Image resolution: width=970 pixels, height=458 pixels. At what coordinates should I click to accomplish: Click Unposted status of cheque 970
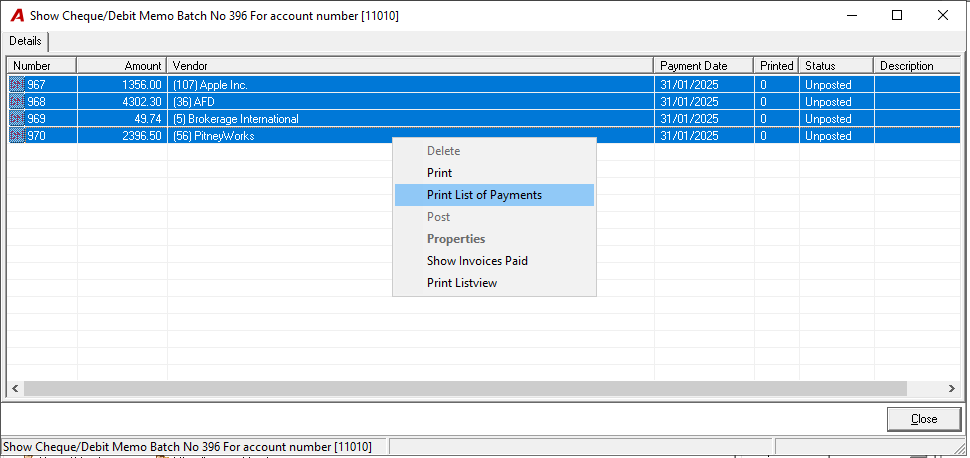[x=828, y=136]
